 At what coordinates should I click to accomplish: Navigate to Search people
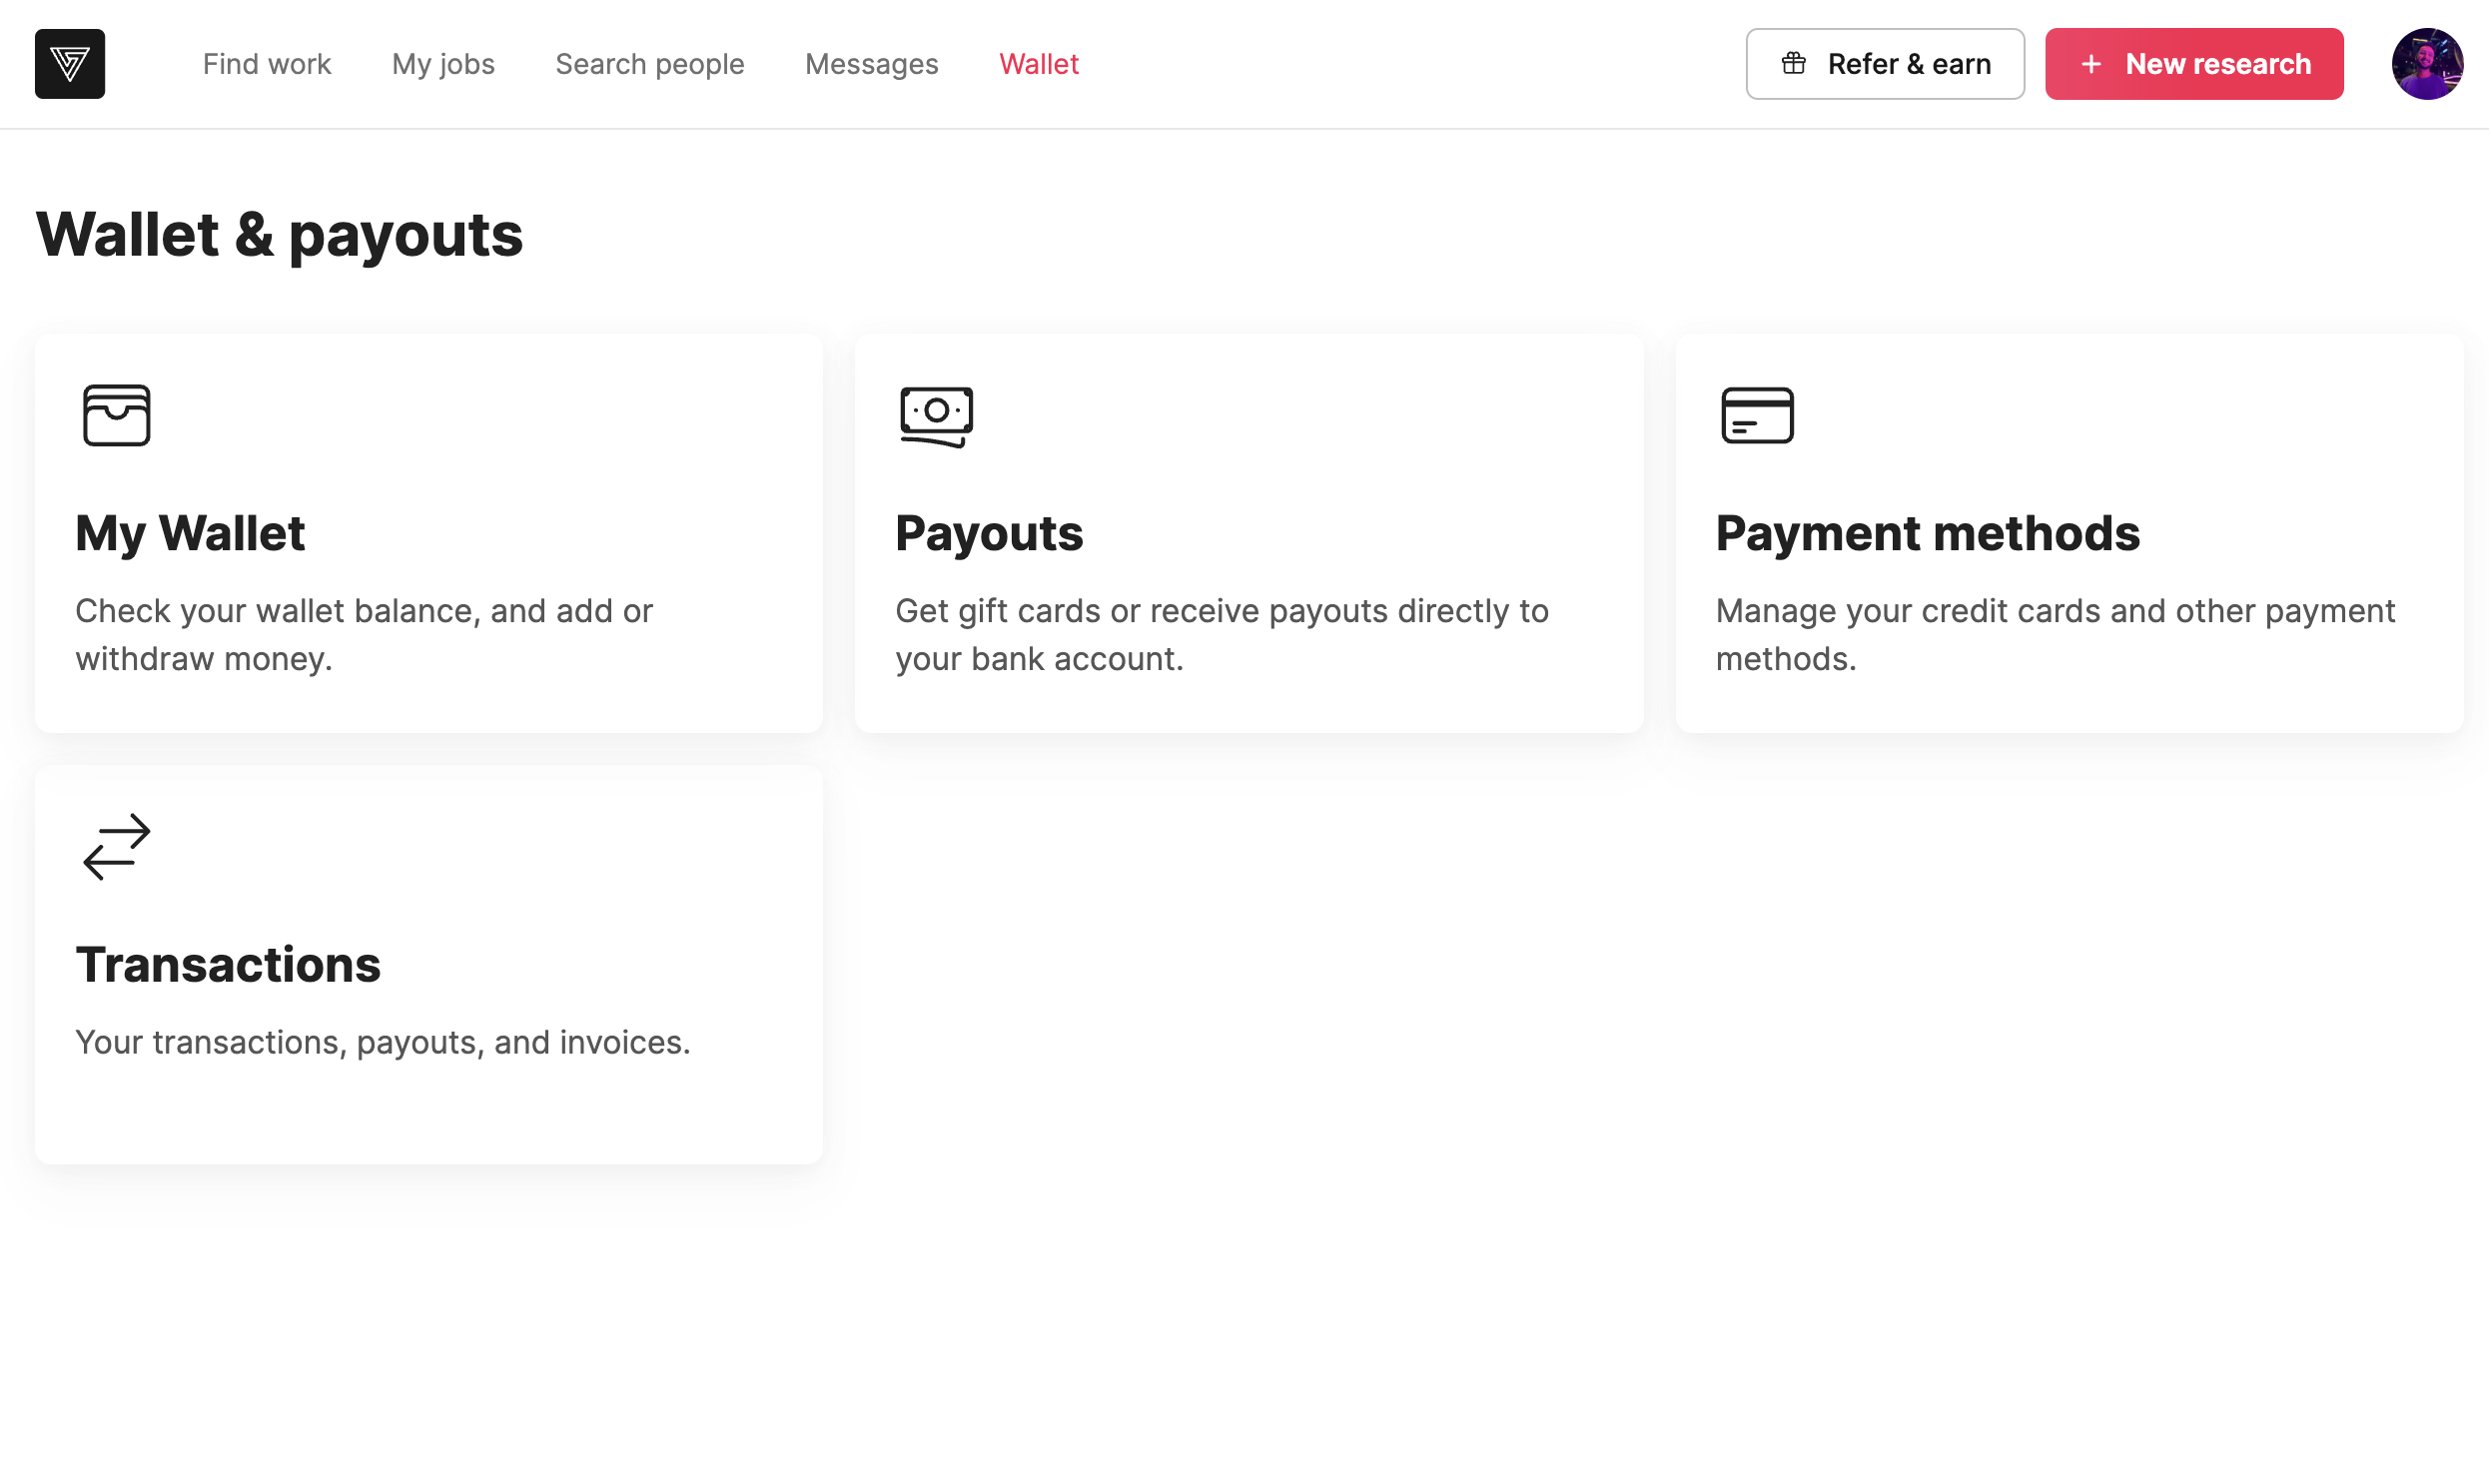[x=649, y=64]
